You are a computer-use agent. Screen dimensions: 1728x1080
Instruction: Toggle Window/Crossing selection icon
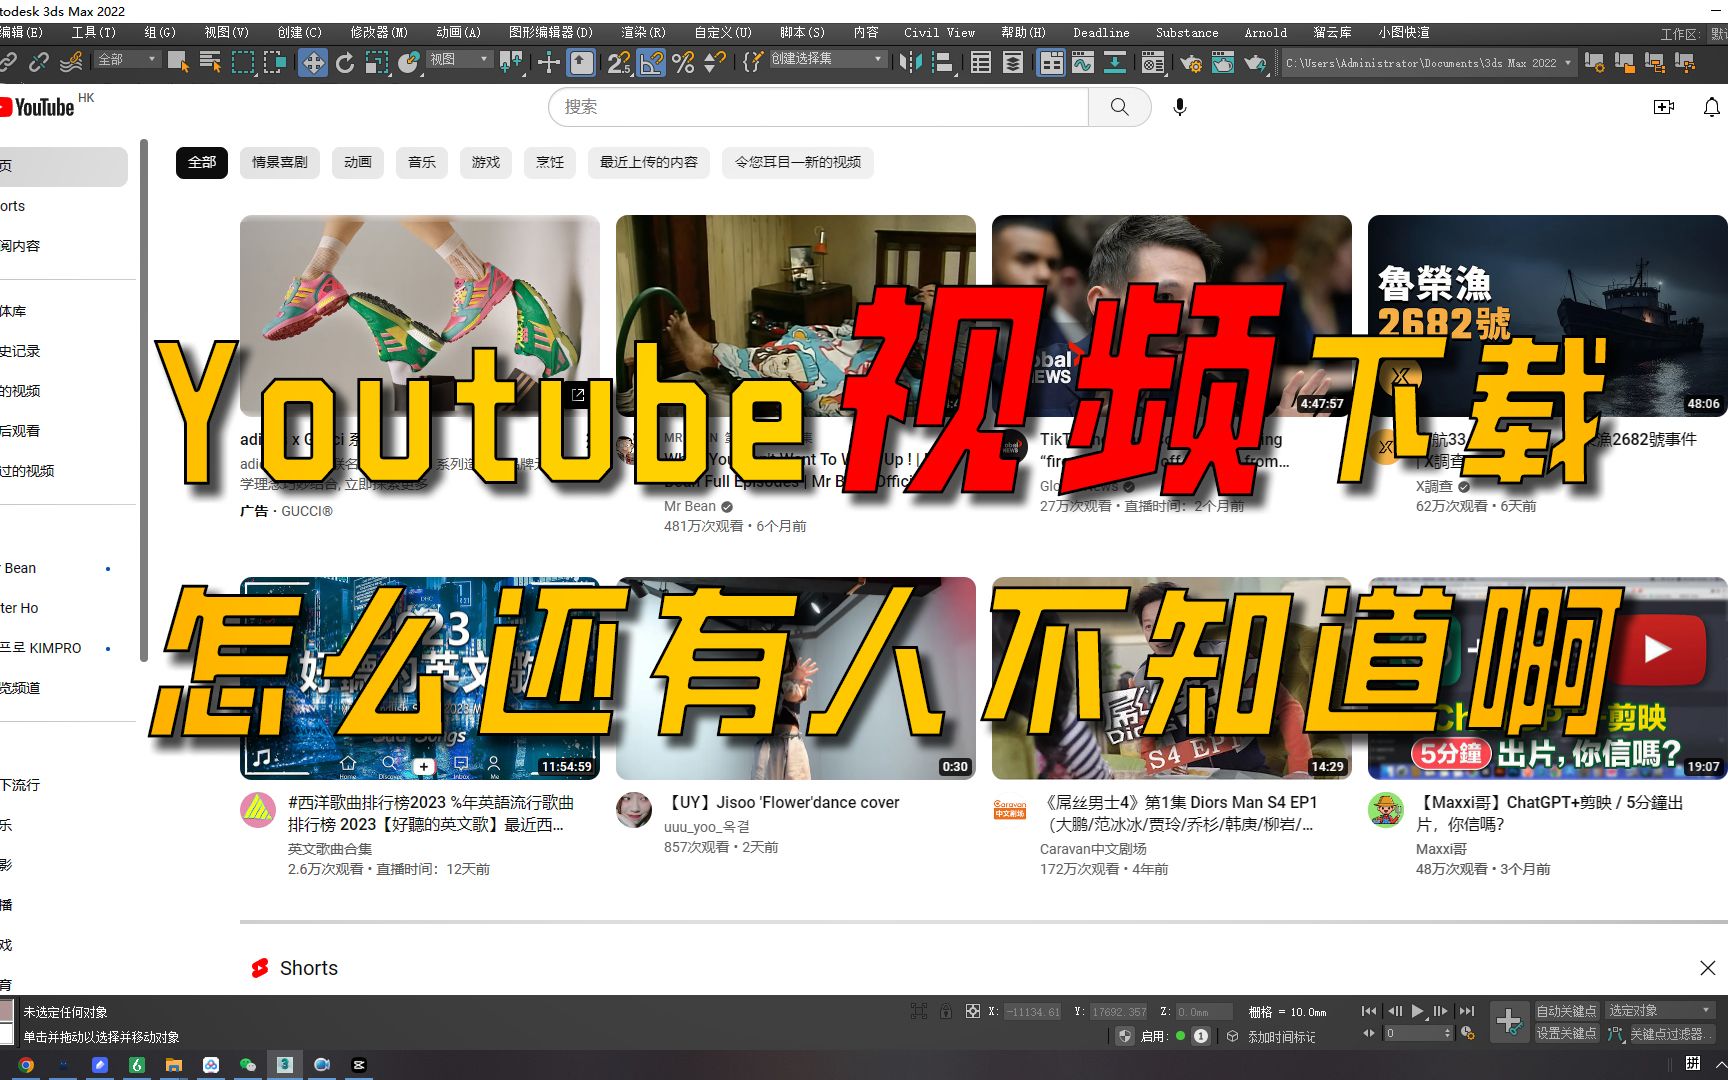[x=274, y=62]
